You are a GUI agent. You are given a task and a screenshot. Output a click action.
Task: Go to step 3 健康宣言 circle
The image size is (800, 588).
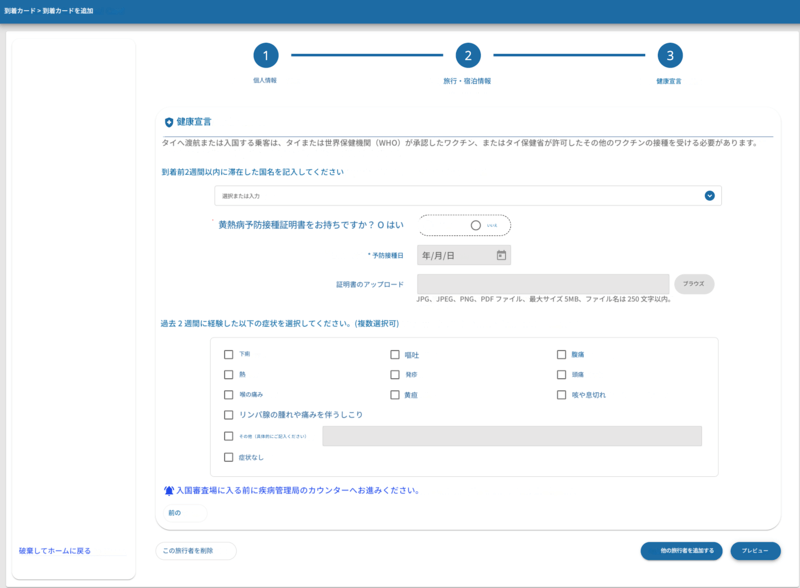click(670, 56)
